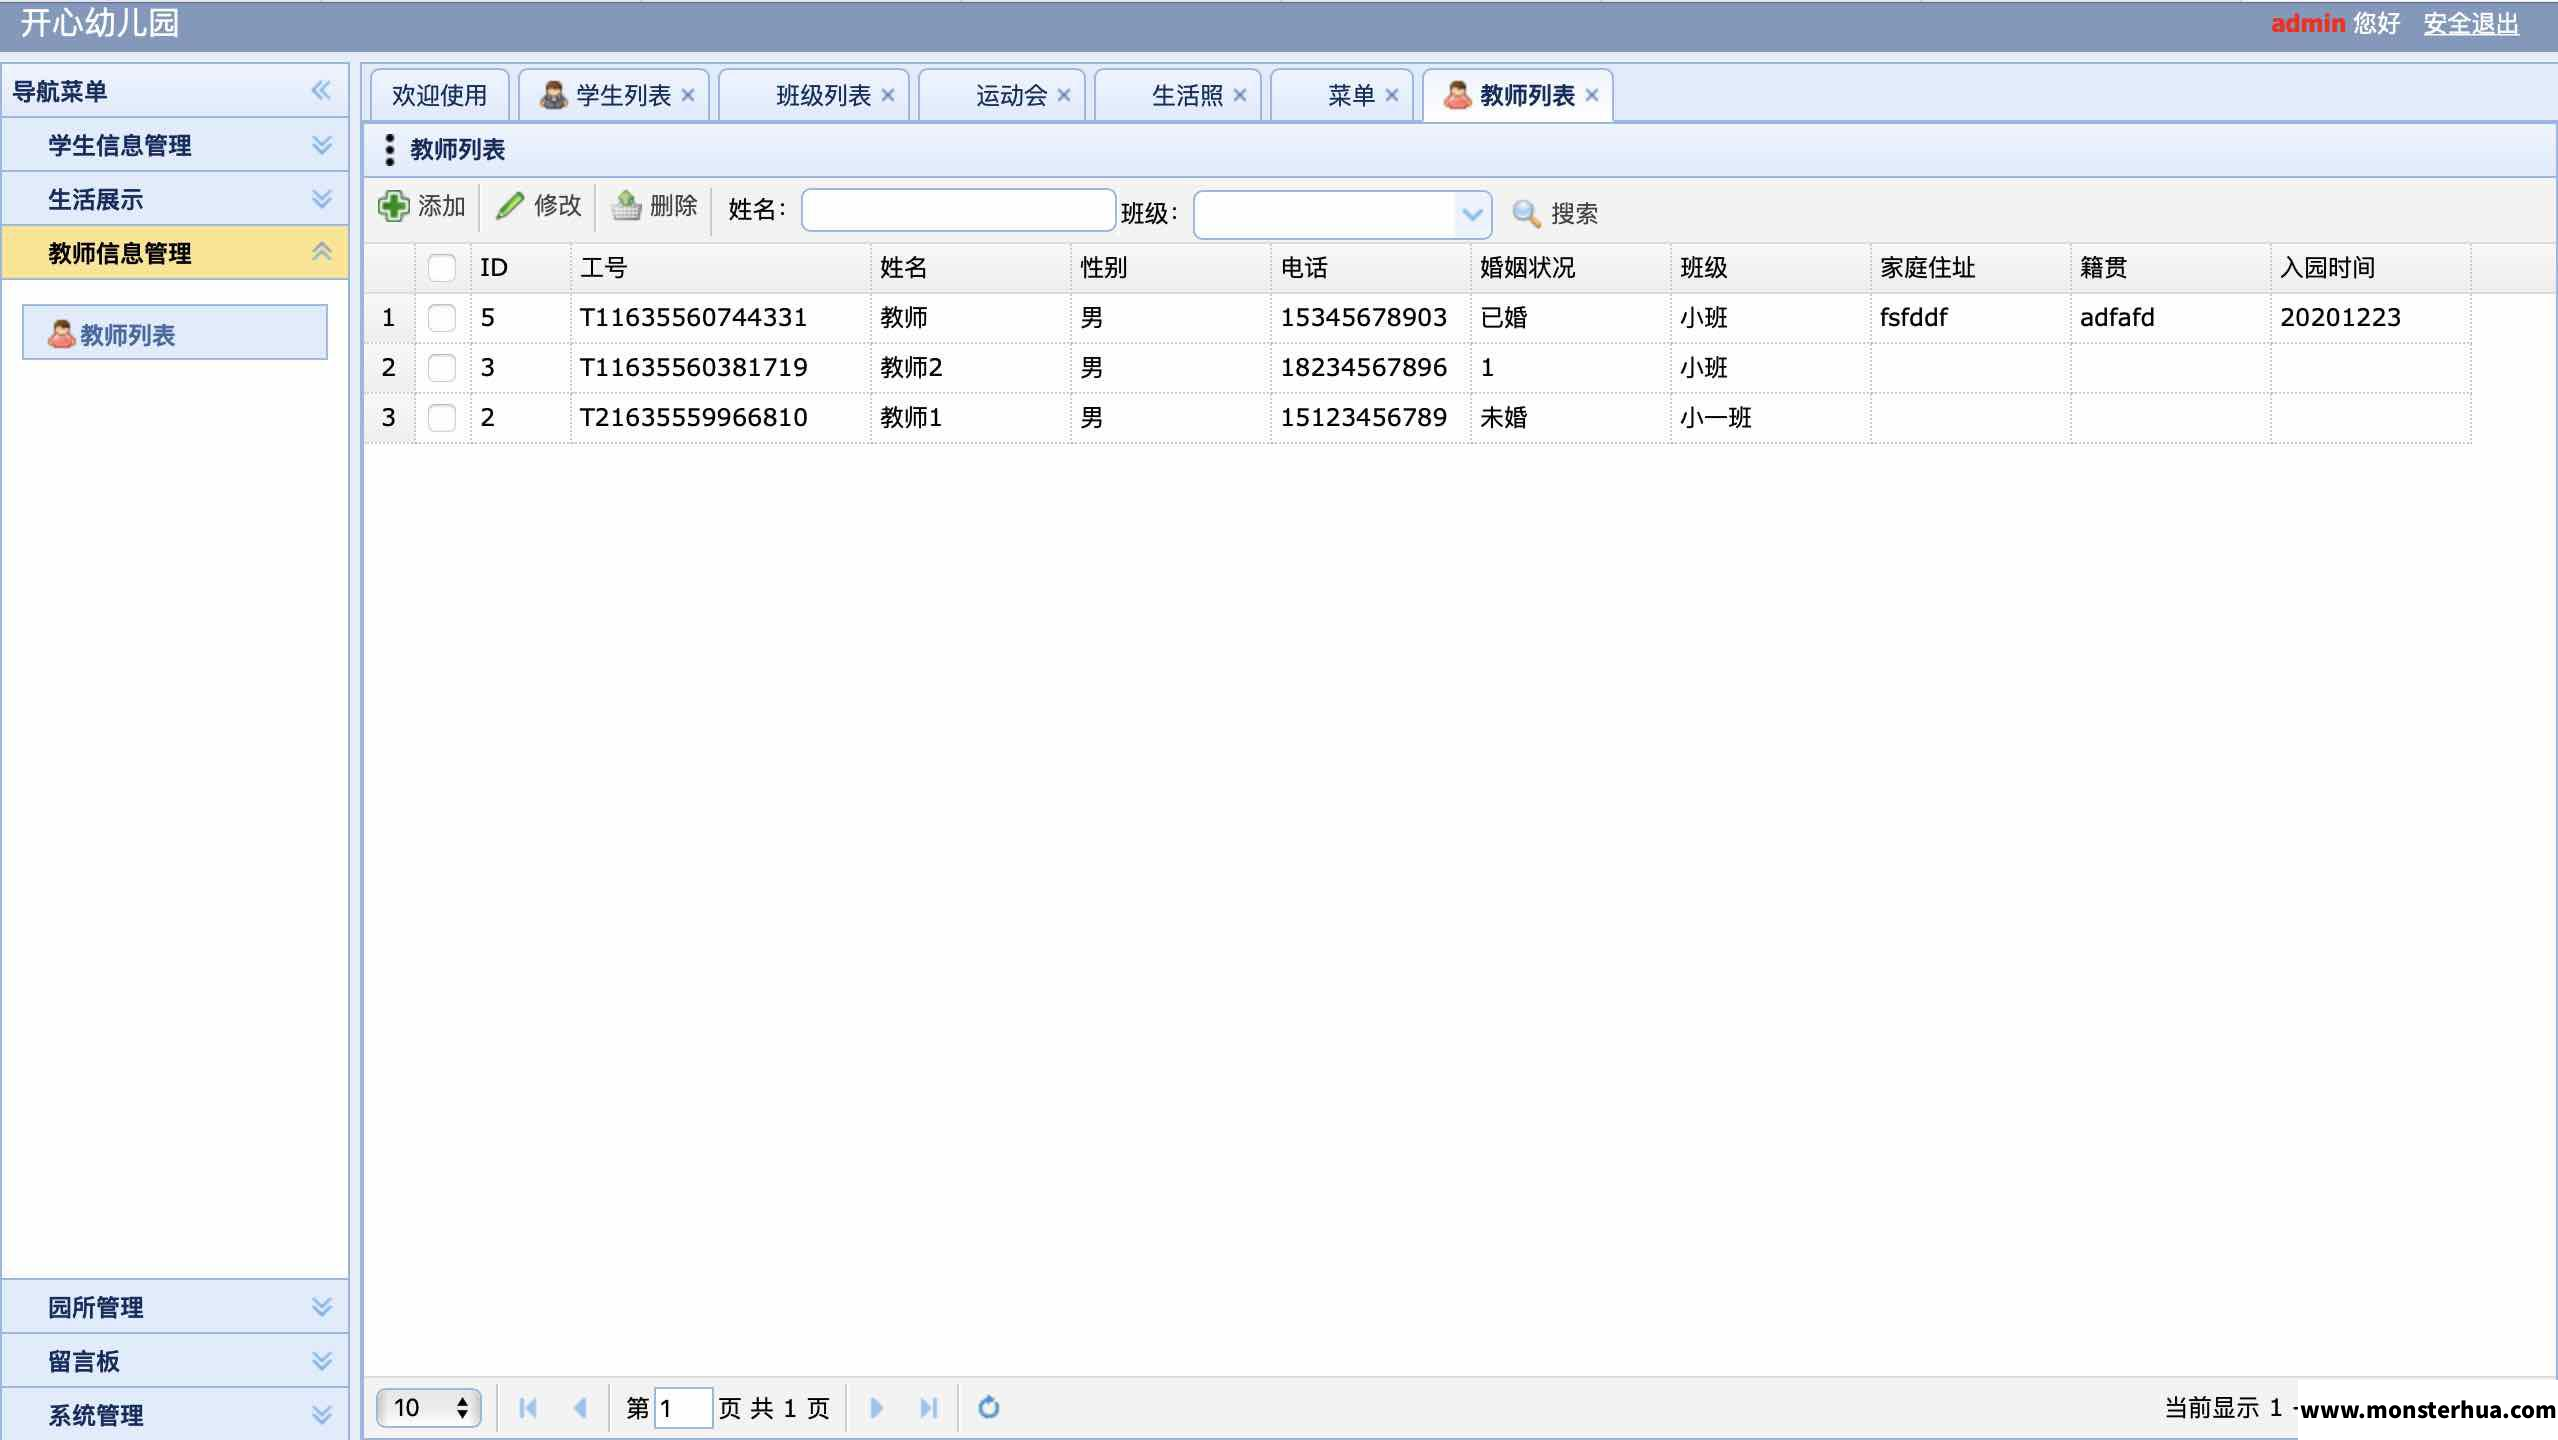Close the 学生列表 tab
2558x1440 pixels.
coord(688,95)
